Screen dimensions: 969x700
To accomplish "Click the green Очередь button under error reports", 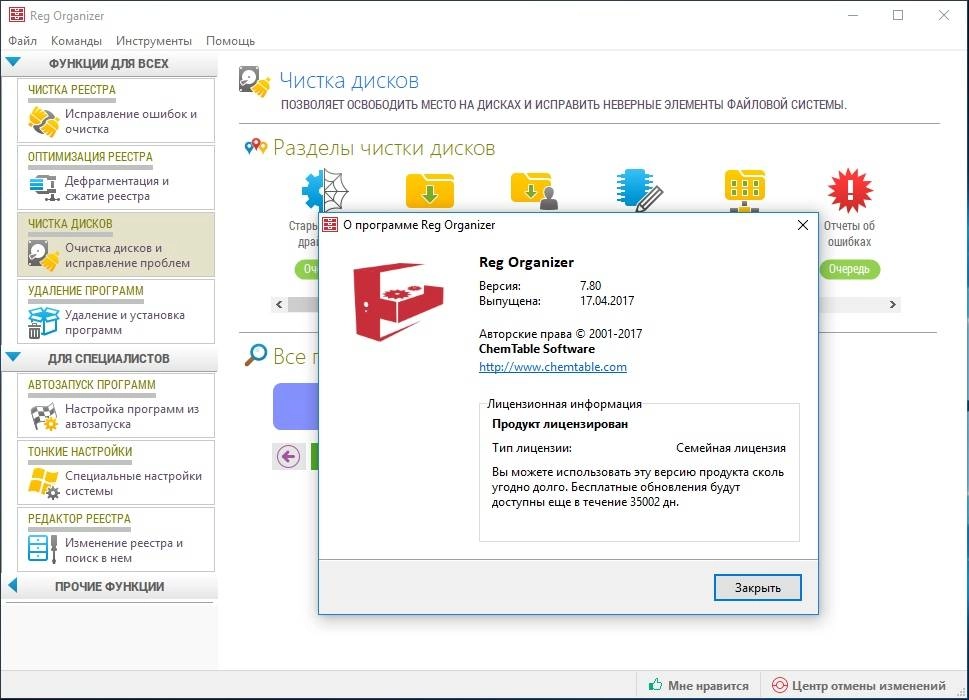I will click(849, 269).
